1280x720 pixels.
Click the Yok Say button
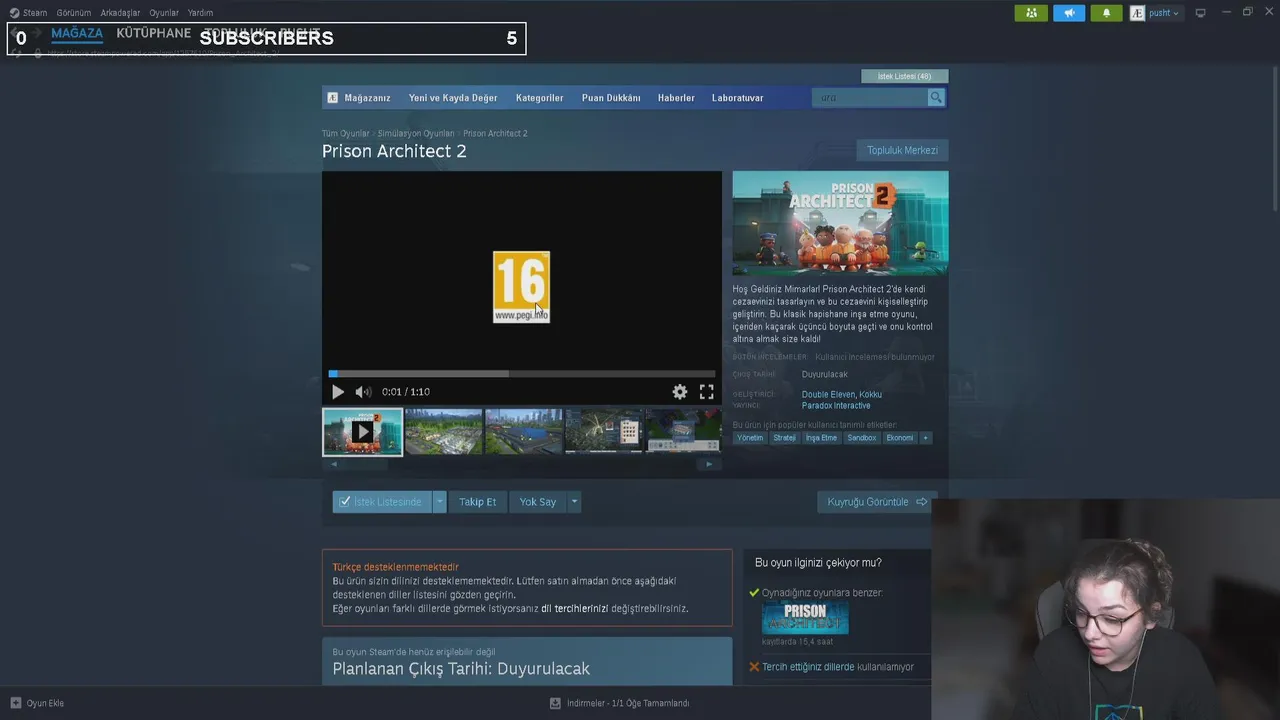[538, 502]
